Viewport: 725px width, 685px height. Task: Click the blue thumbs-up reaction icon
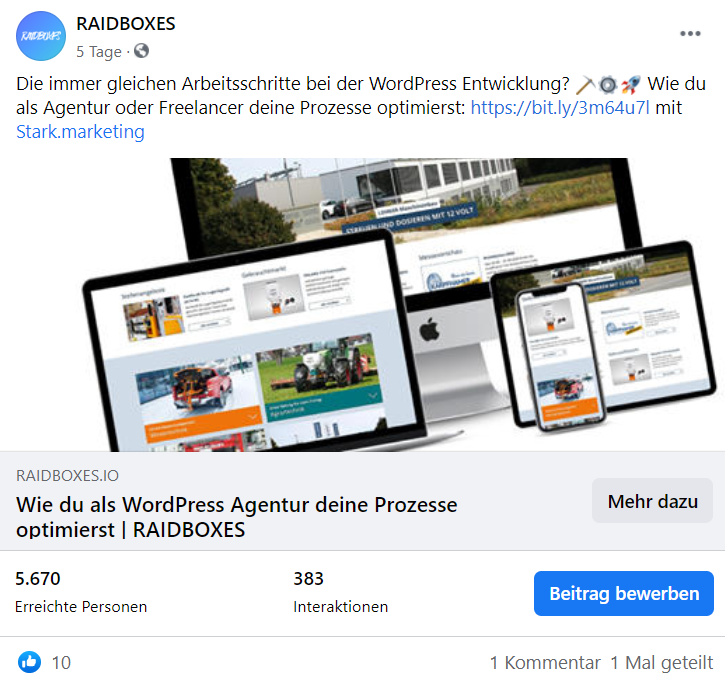click(x=29, y=662)
